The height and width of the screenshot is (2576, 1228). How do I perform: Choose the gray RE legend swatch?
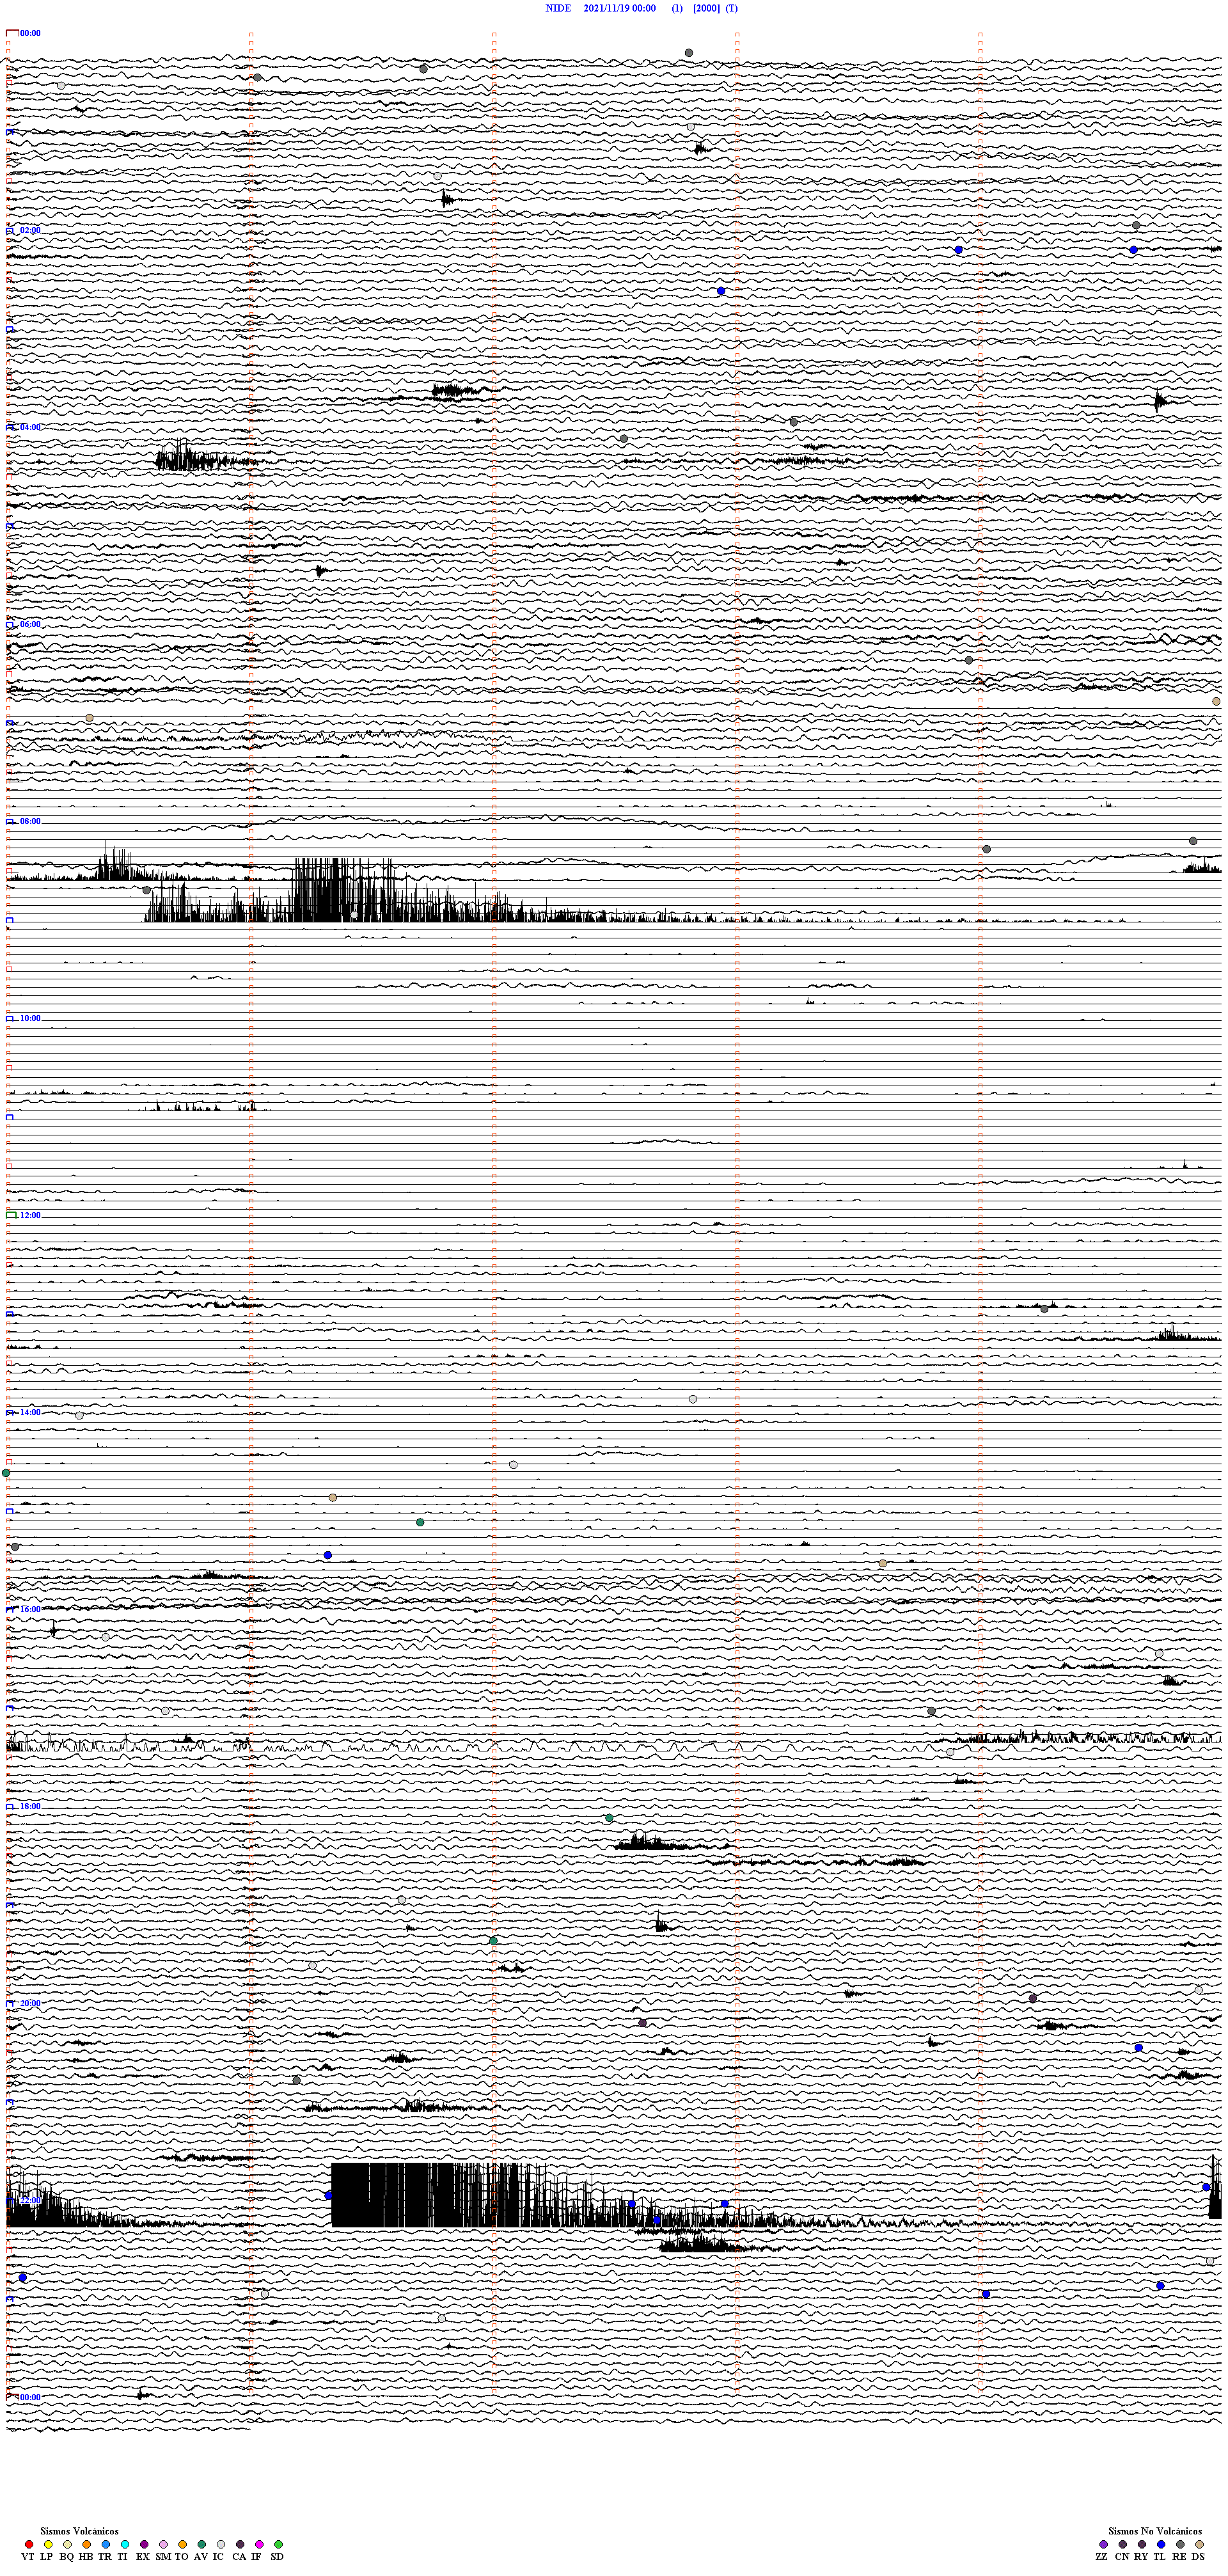coord(1180,2544)
